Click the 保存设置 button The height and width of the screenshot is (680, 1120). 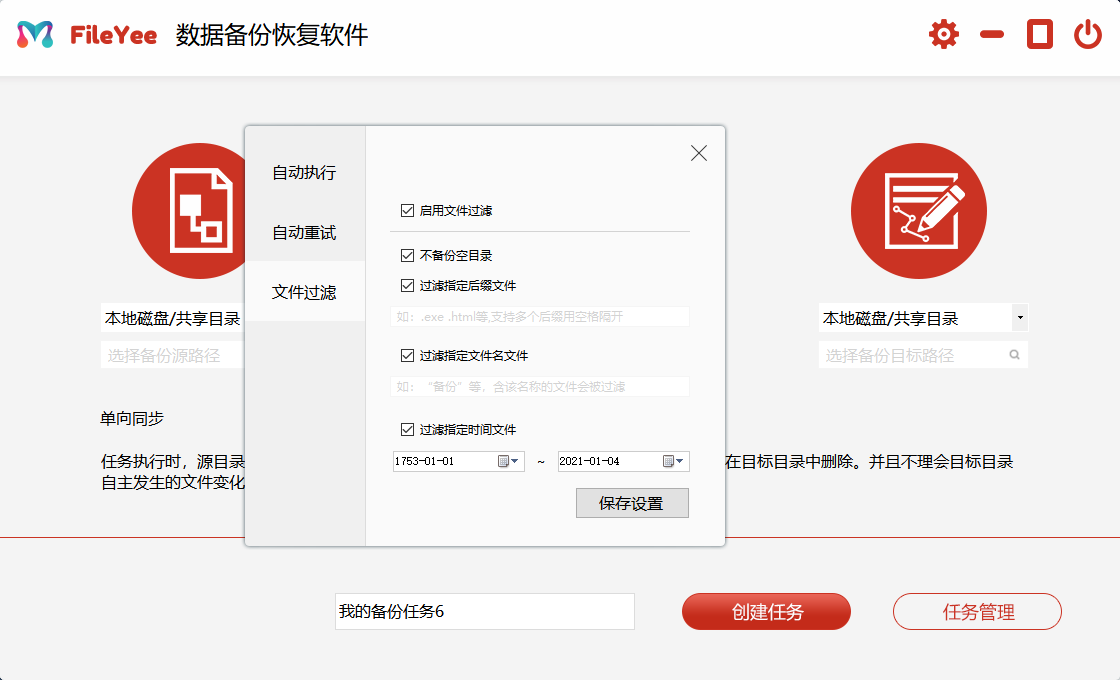coord(631,503)
